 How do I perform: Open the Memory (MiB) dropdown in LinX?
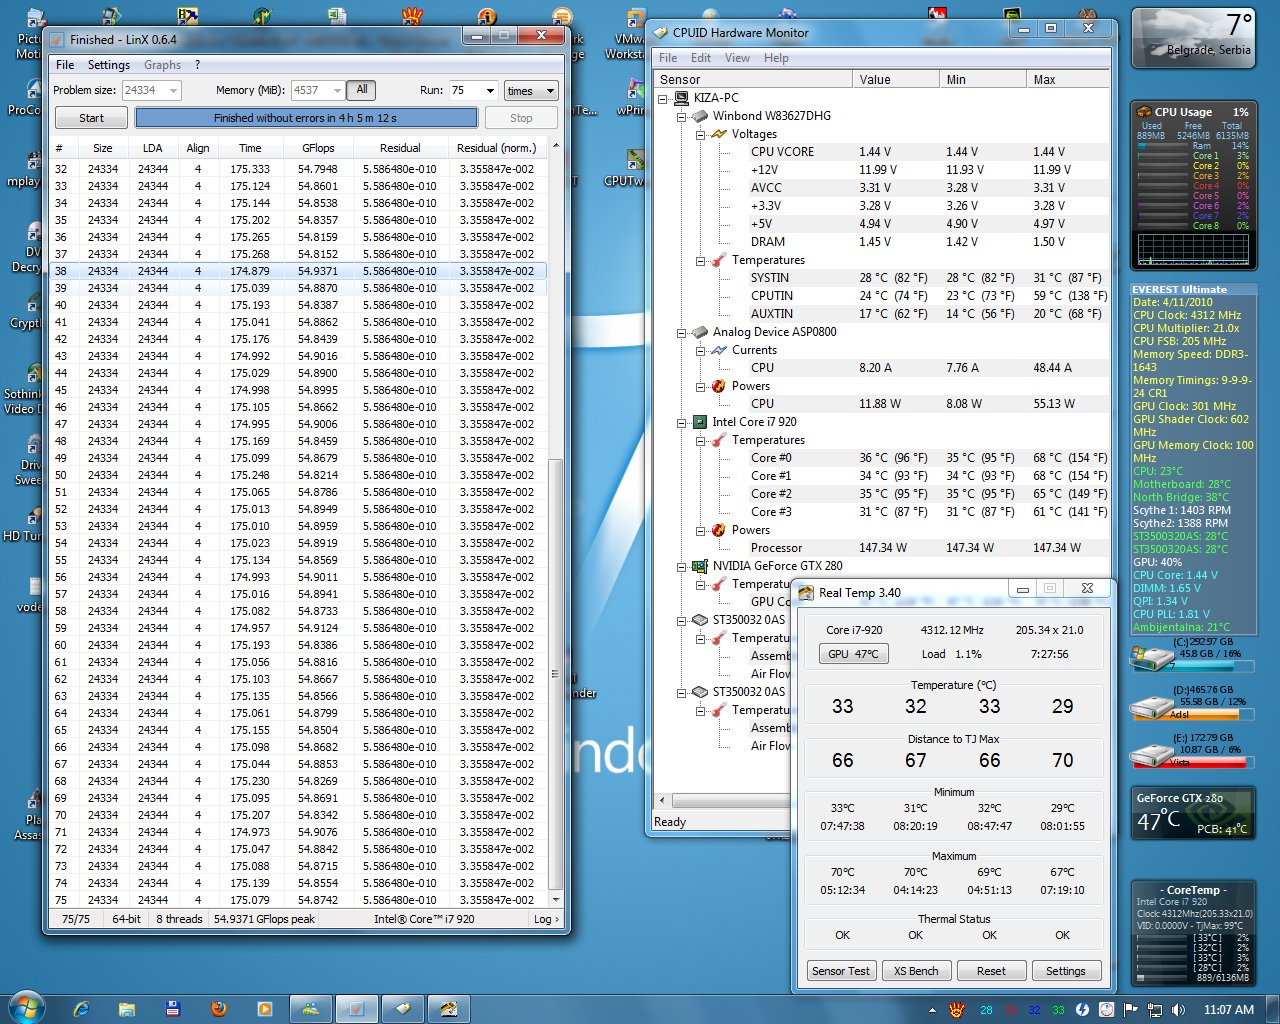point(337,90)
